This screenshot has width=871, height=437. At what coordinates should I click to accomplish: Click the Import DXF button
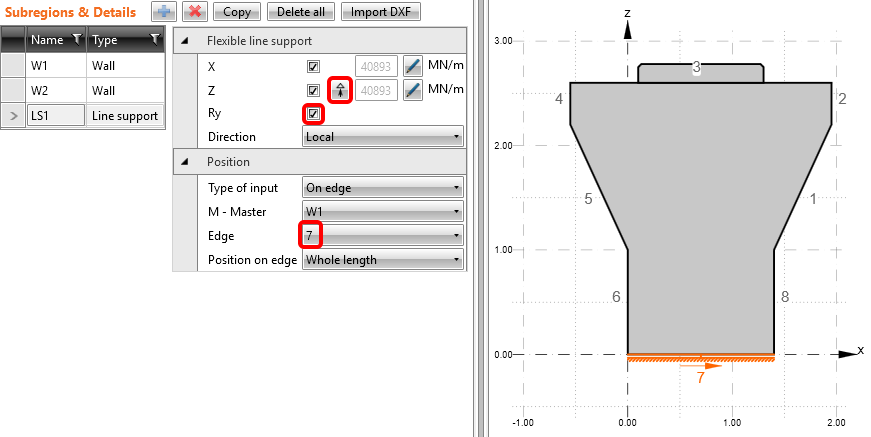(x=380, y=12)
